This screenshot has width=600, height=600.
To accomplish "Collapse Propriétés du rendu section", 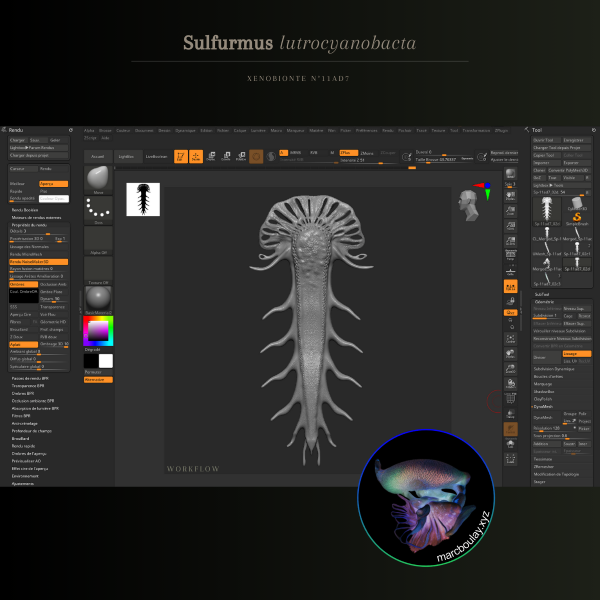I will pyautogui.click(x=29, y=225).
